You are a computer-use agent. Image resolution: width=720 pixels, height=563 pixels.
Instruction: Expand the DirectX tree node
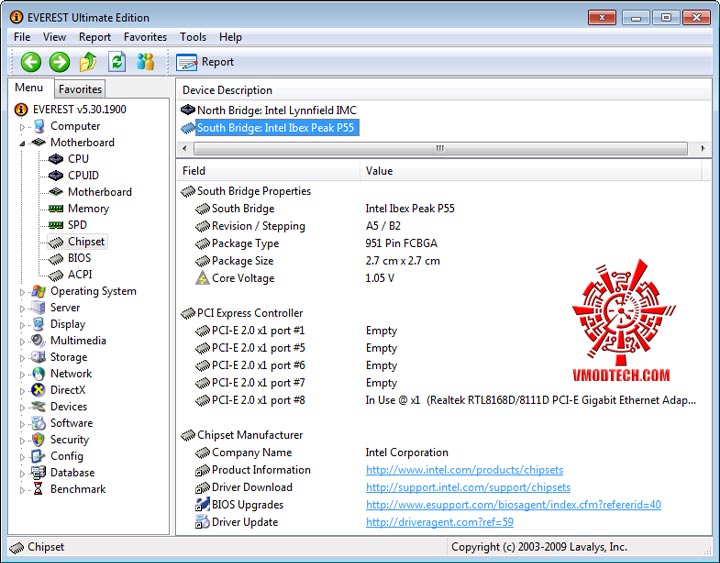pyautogui.click(x=22, y=391)
